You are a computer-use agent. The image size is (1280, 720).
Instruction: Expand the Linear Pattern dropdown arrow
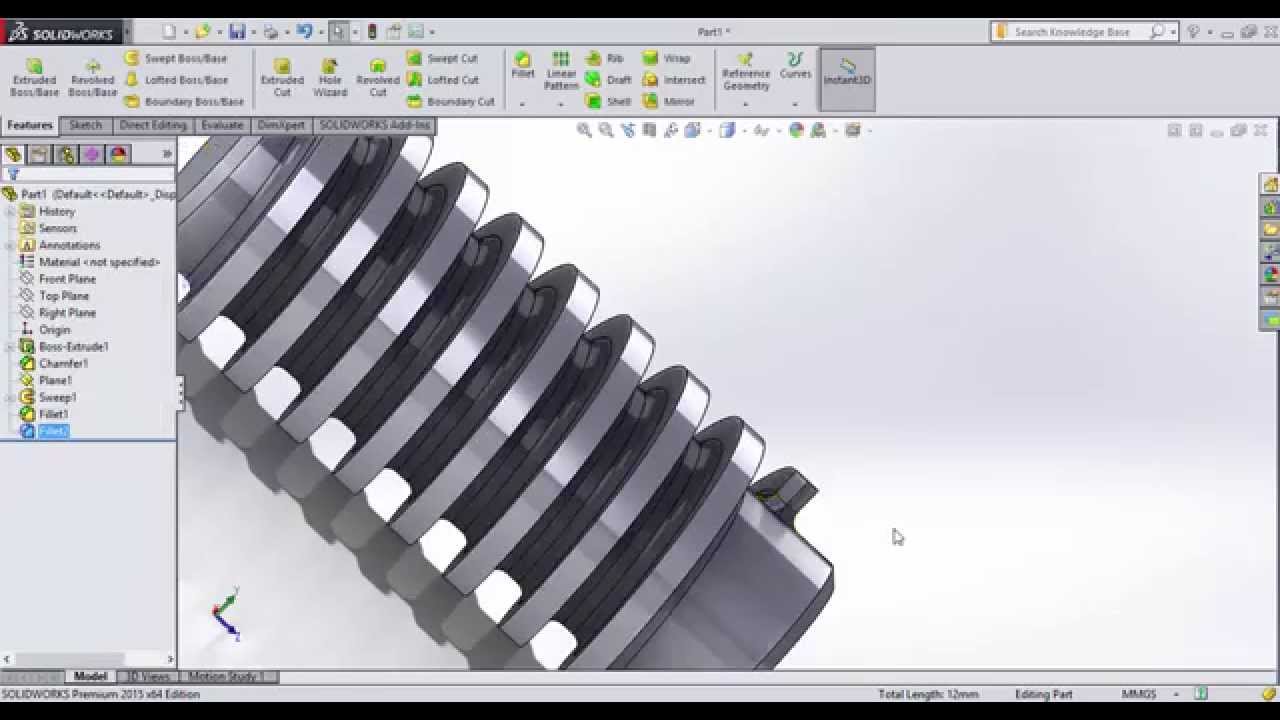coord(560,103)
